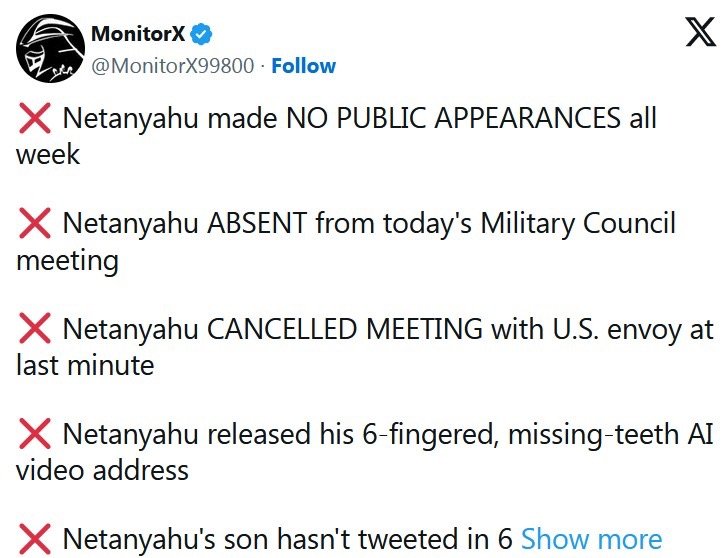The image size is (724, 558).
Task: Click red cross before 'NO PUBLIC APPEARANCES'
Action: pyautogui.click(x=35, y=119)
